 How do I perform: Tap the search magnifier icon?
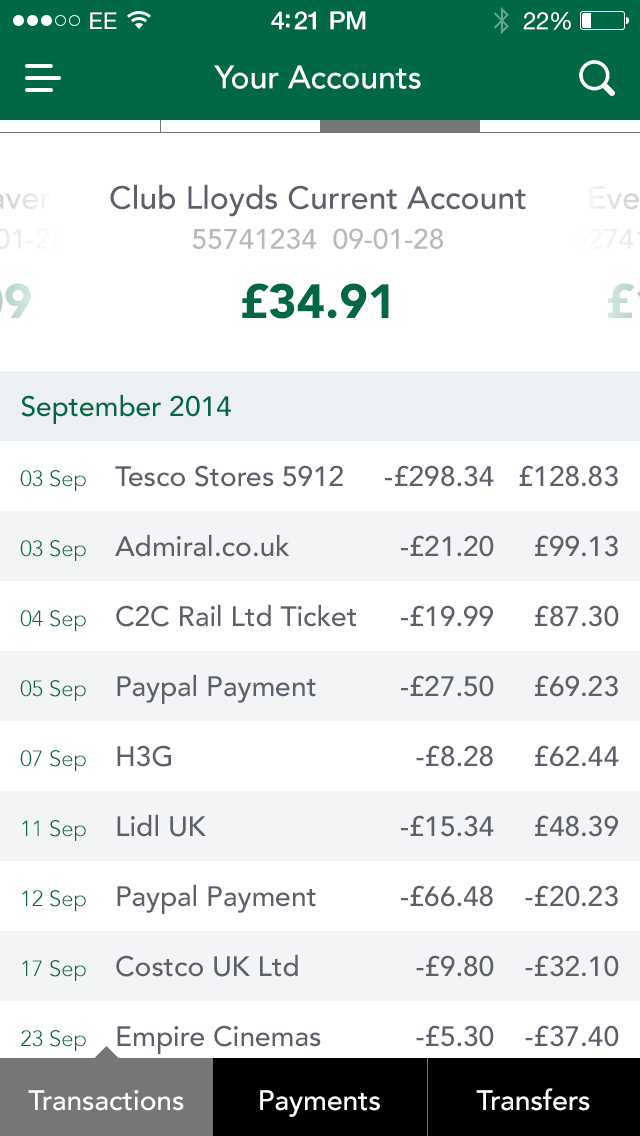tap(597, 78)
